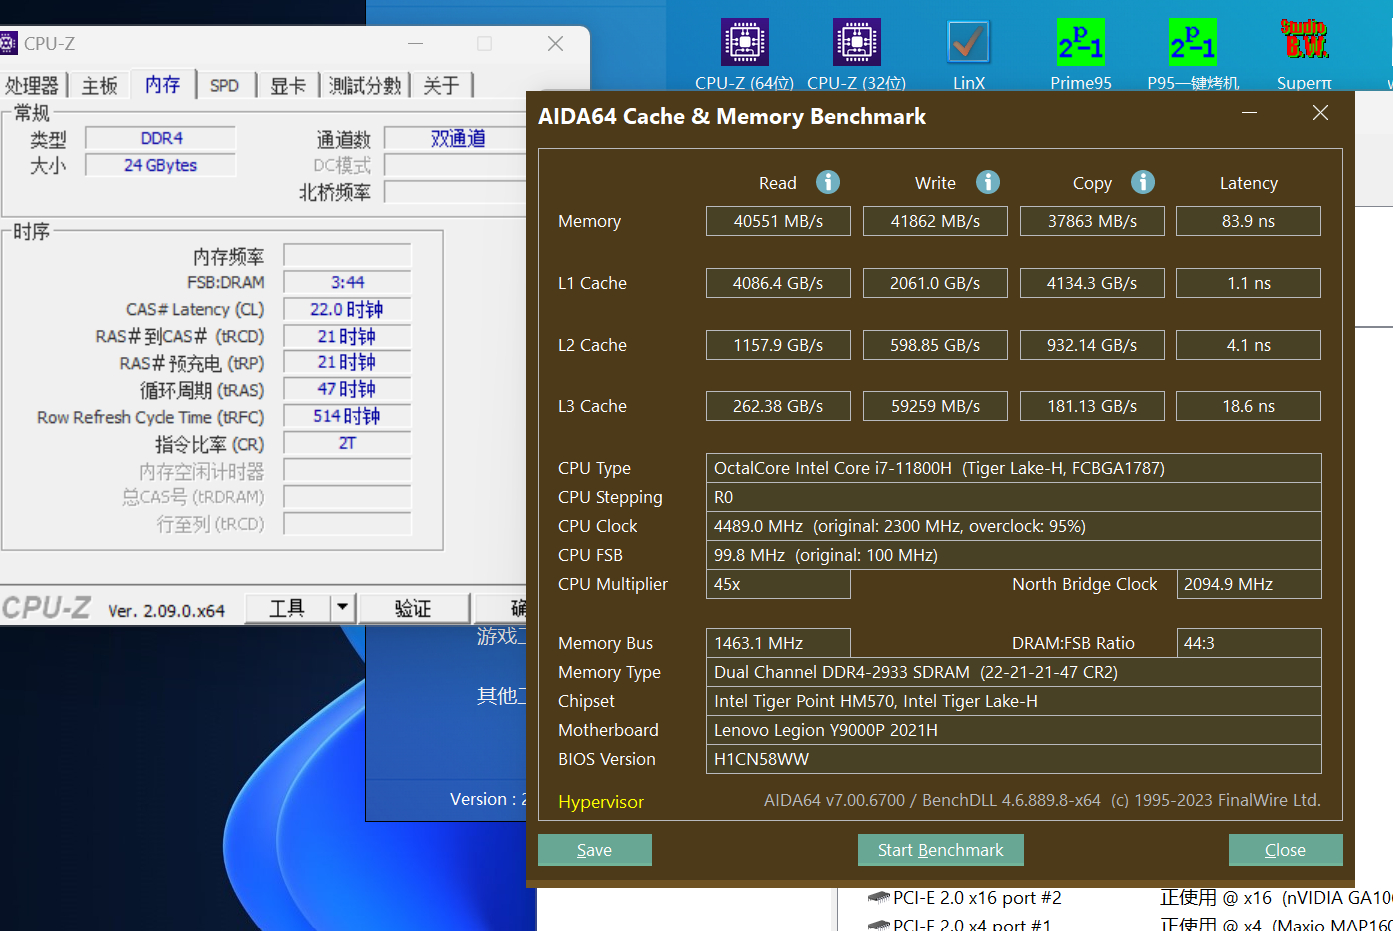This screenshot has height=931, width=1393.
Task: Click the 双通道 channel field in CPU-Z
Action: click(456, 138)
